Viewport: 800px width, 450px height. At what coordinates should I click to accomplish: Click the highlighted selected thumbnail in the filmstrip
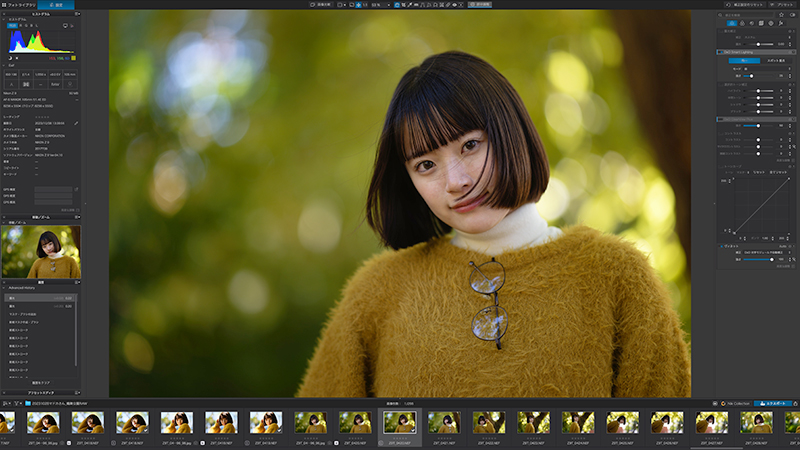399,423
